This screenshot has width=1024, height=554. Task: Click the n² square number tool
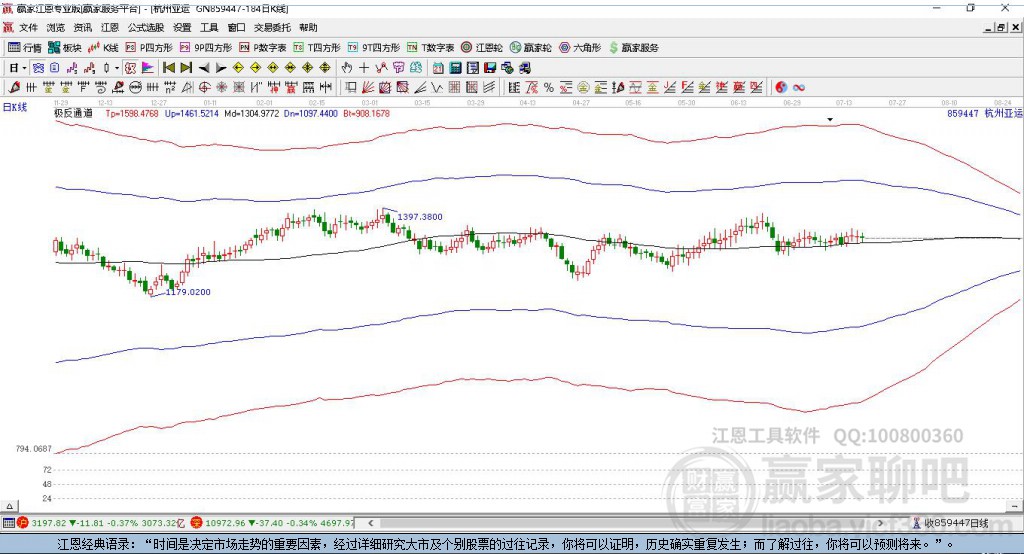click(170, 88)
